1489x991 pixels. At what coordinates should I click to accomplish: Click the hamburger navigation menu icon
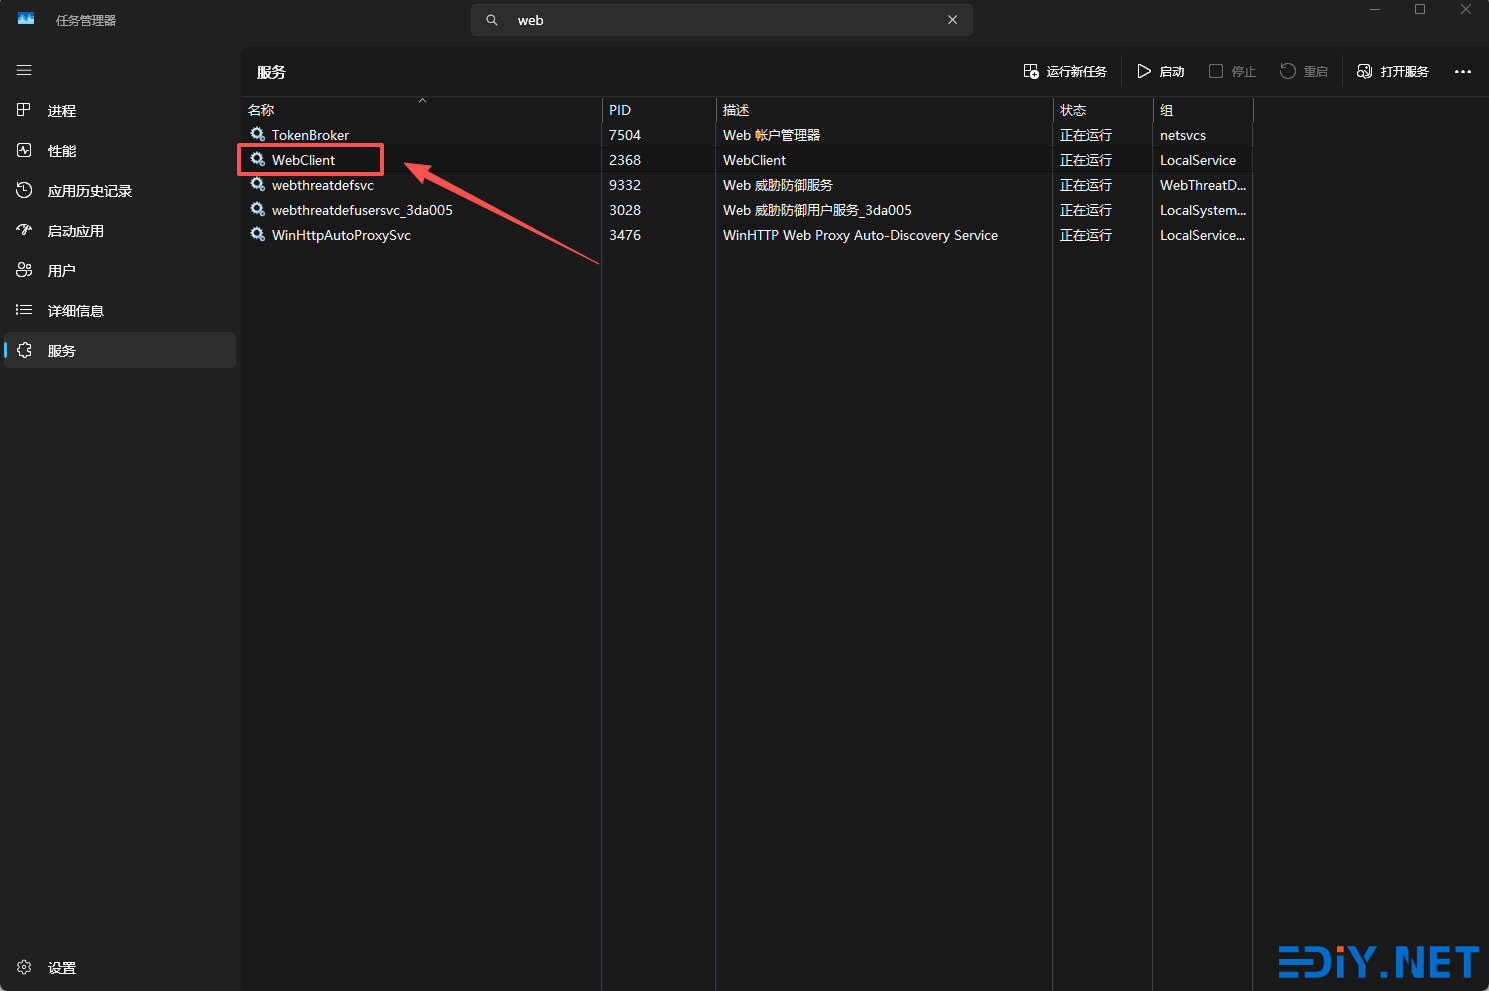pyautogui.click(x=24, y=70)
